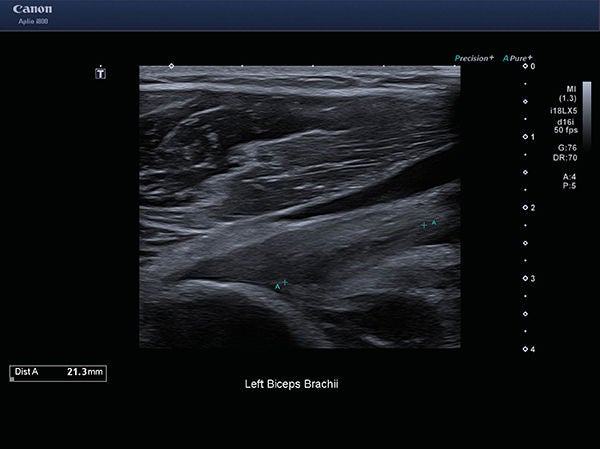Click the d16i depth setting text
The width and height of the screenshot is (600, 449).
pos(565,122)
